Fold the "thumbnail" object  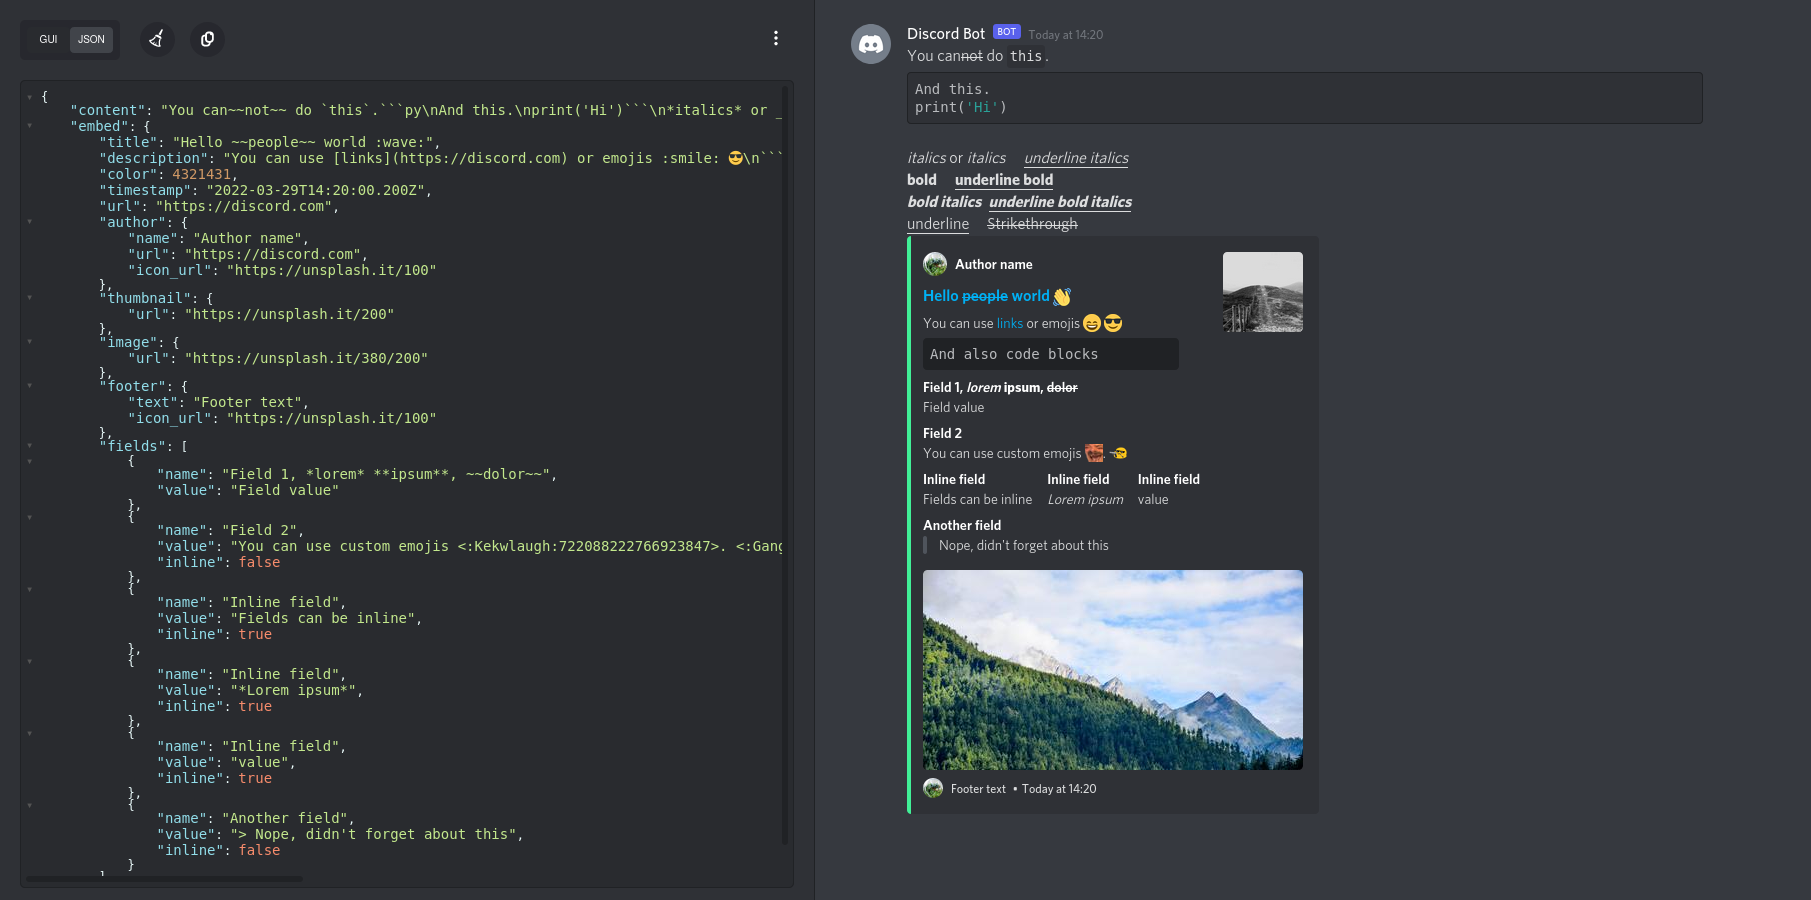pyautogui.click(x=30, y=298)
